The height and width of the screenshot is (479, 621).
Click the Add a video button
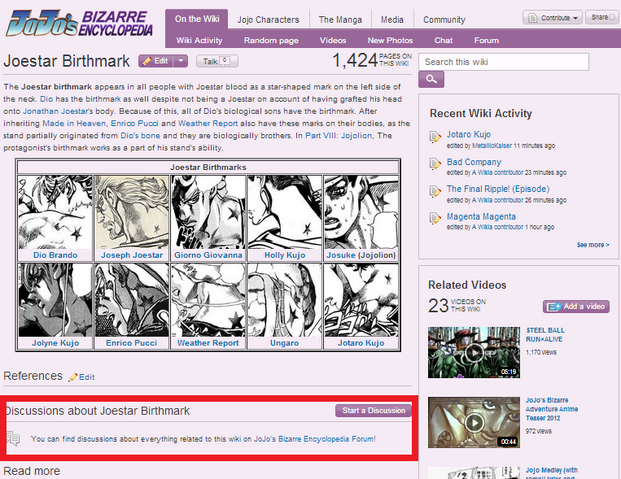[x=576, y=306]
